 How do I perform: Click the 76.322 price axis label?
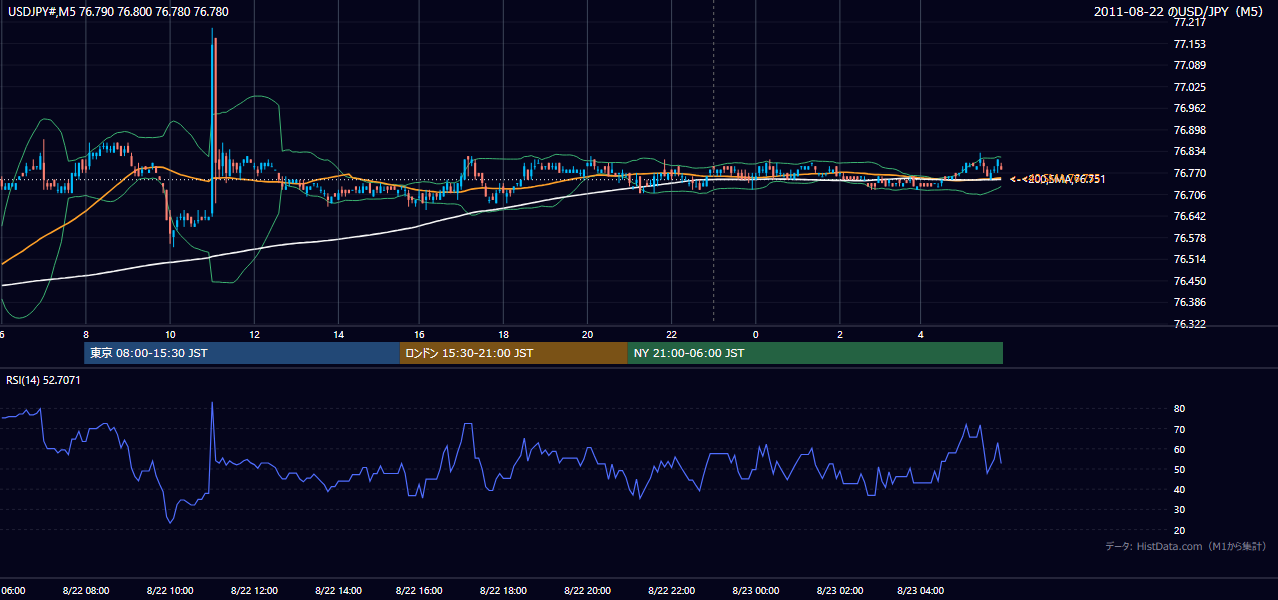(1189, 324)
